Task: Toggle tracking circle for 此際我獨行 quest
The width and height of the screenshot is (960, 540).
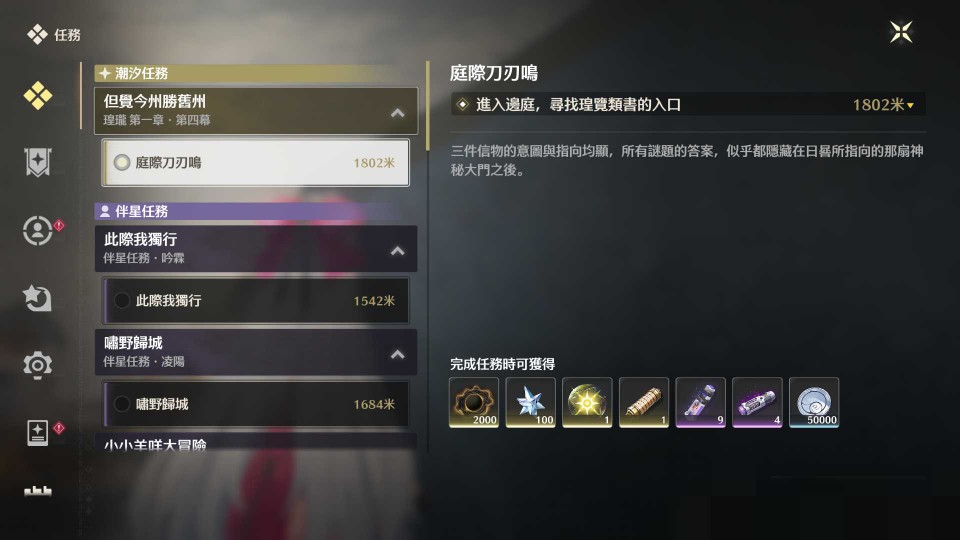Action: [x=122, y=300]
